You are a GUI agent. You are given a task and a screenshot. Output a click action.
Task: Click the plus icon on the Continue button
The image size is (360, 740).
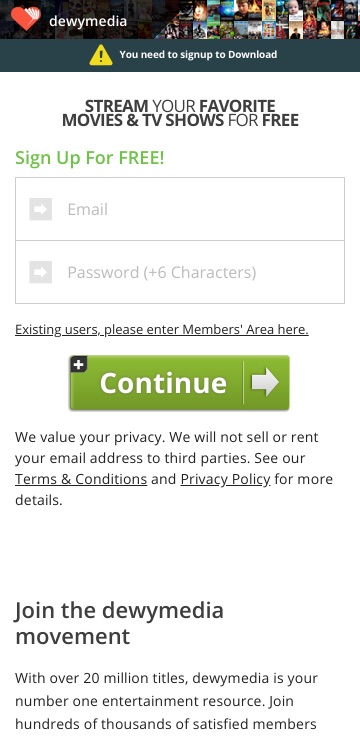click(x=79, y=364)
